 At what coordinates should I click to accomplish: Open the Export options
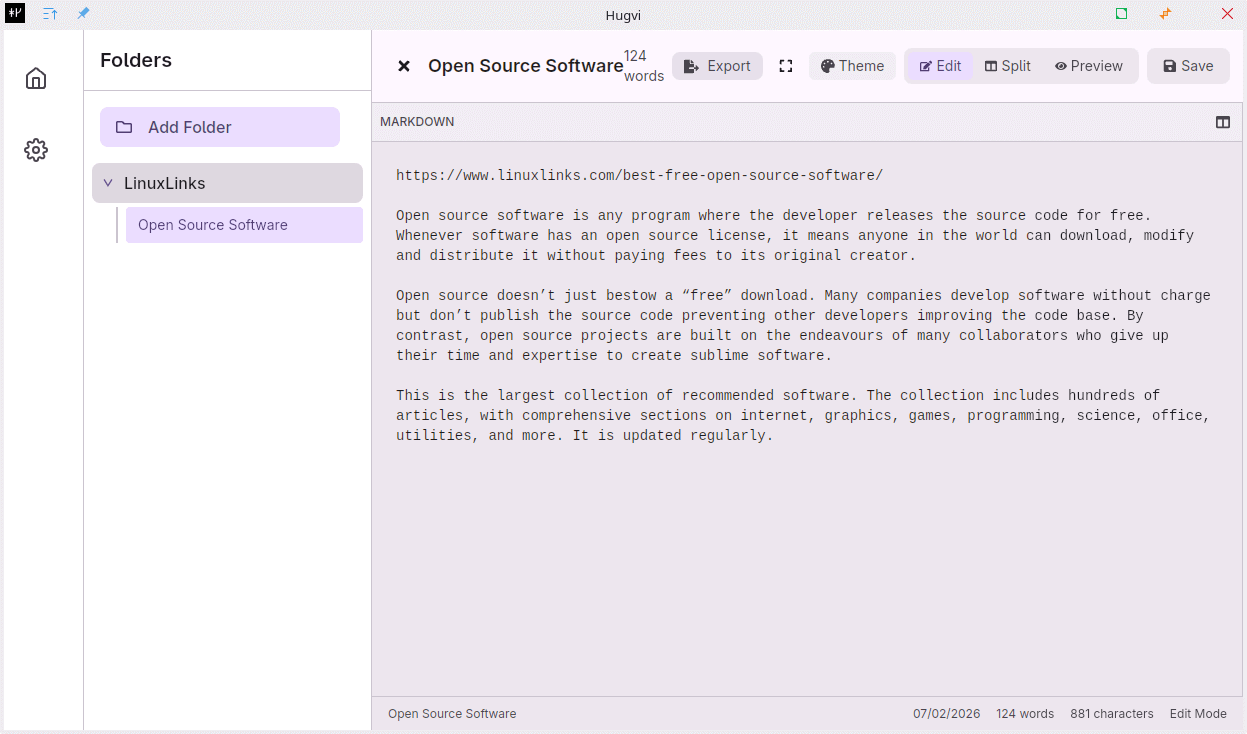pyautogui.click(x=717, y=66)
